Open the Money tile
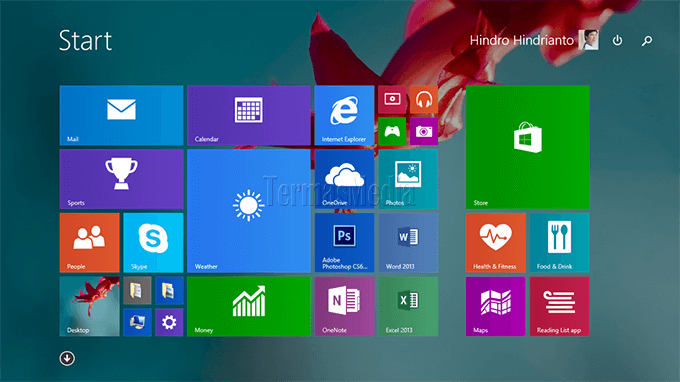The image size is (680, 382). [x=249, y=307]
